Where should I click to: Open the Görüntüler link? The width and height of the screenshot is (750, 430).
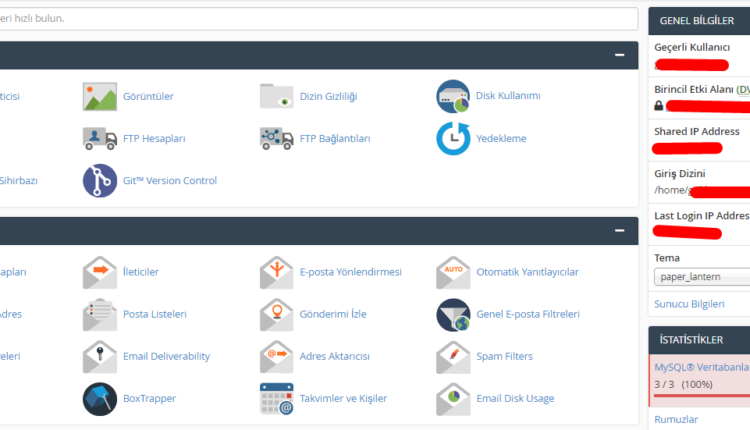(x=148, y=96)
